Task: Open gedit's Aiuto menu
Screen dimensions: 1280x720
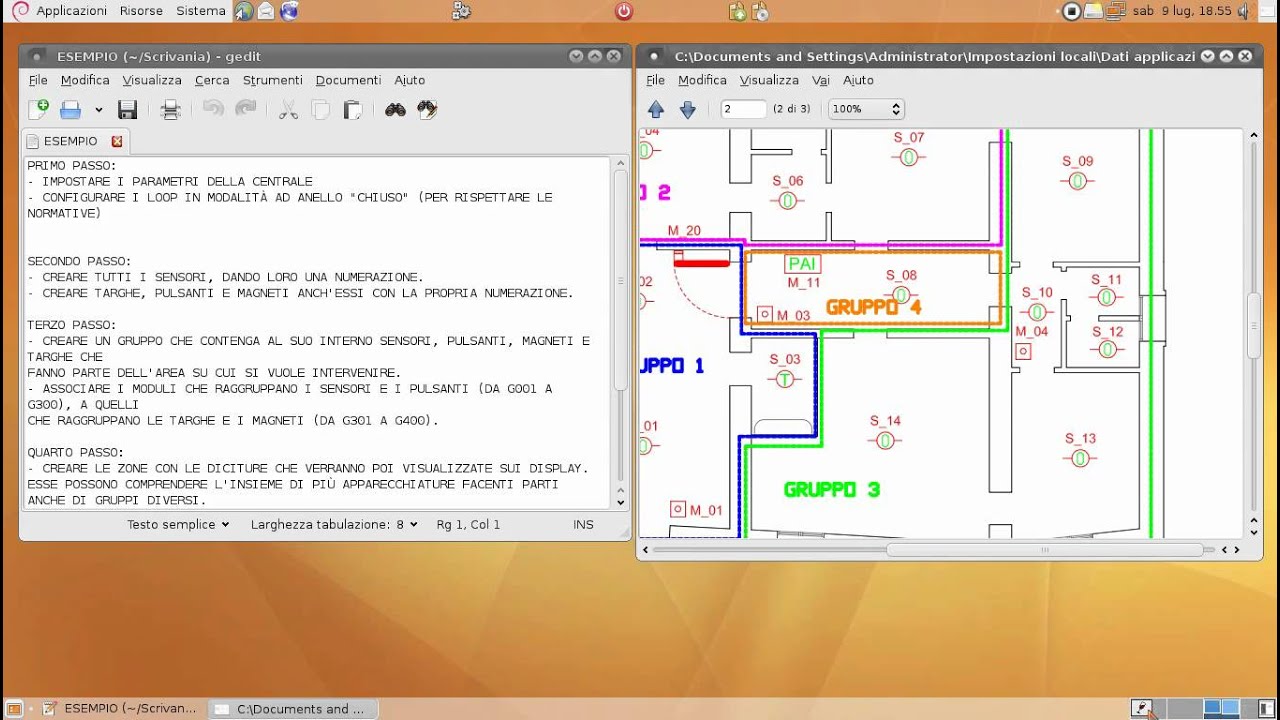Action: pyautogui.click(x=409, y=80)
